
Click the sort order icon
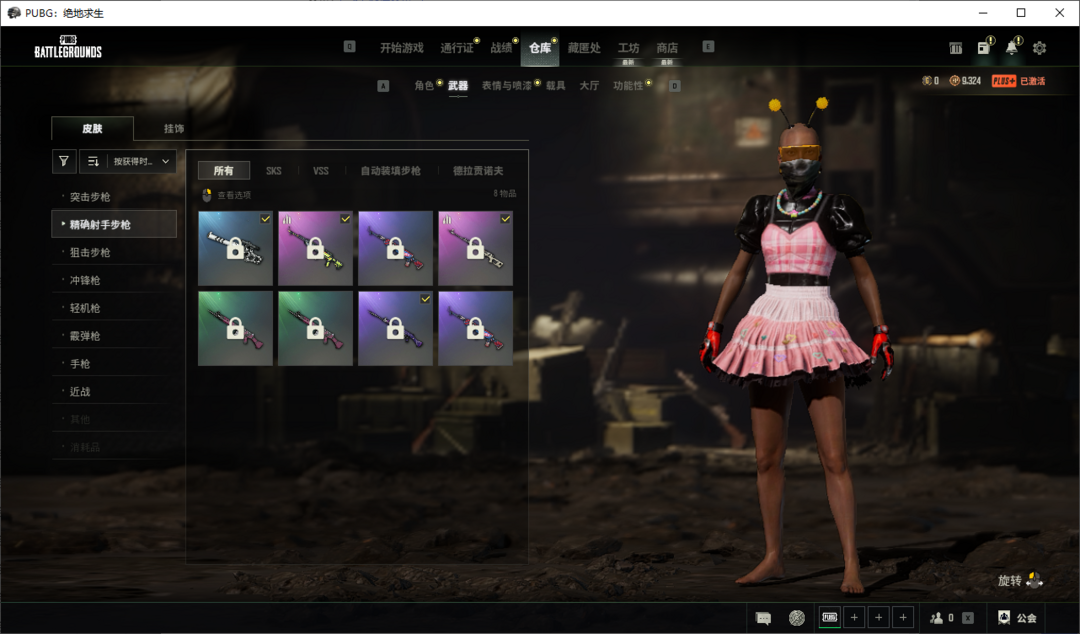pyautogui.click(x=93, y=161)
